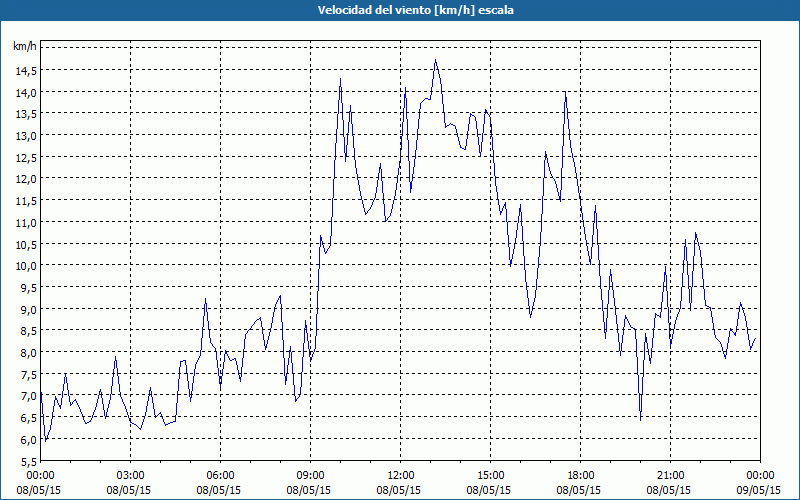Click the '09/05/15' date label
This screenshot has height=500, width=800.
click(758, 490)
